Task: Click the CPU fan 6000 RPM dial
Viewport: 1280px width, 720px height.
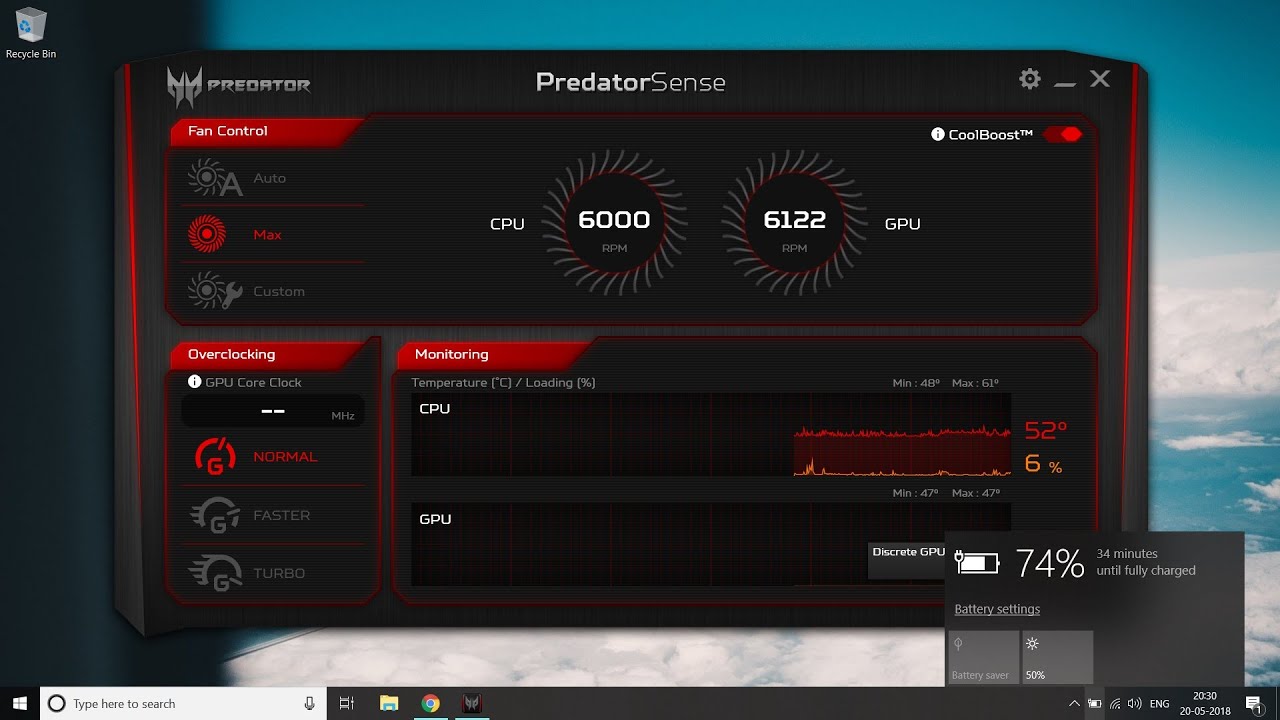Action: (614, 223)
